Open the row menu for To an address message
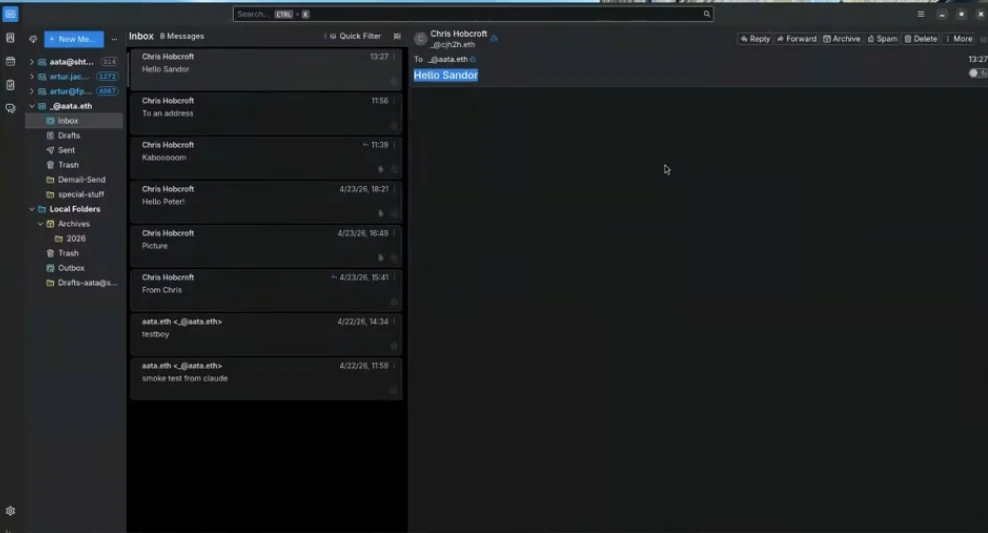The image size is (988, 533). coord(394,101)
